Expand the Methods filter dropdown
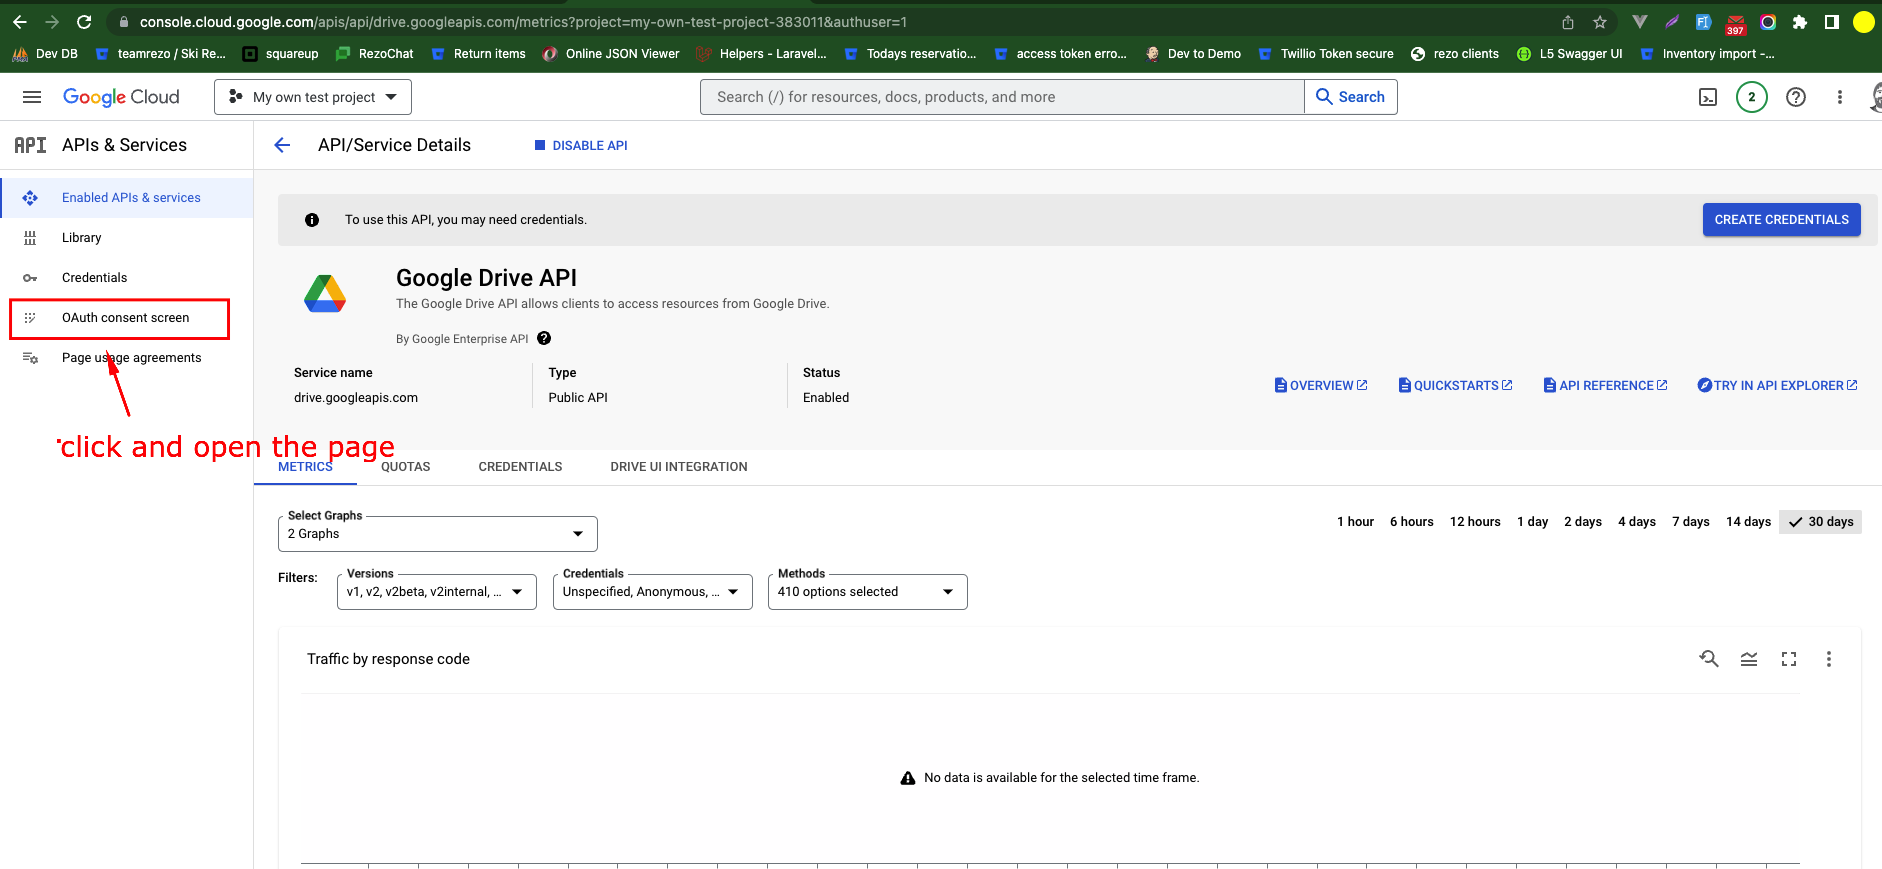Screen dimensions: 1882x869 pyautogui.click(x=868, y=592)
